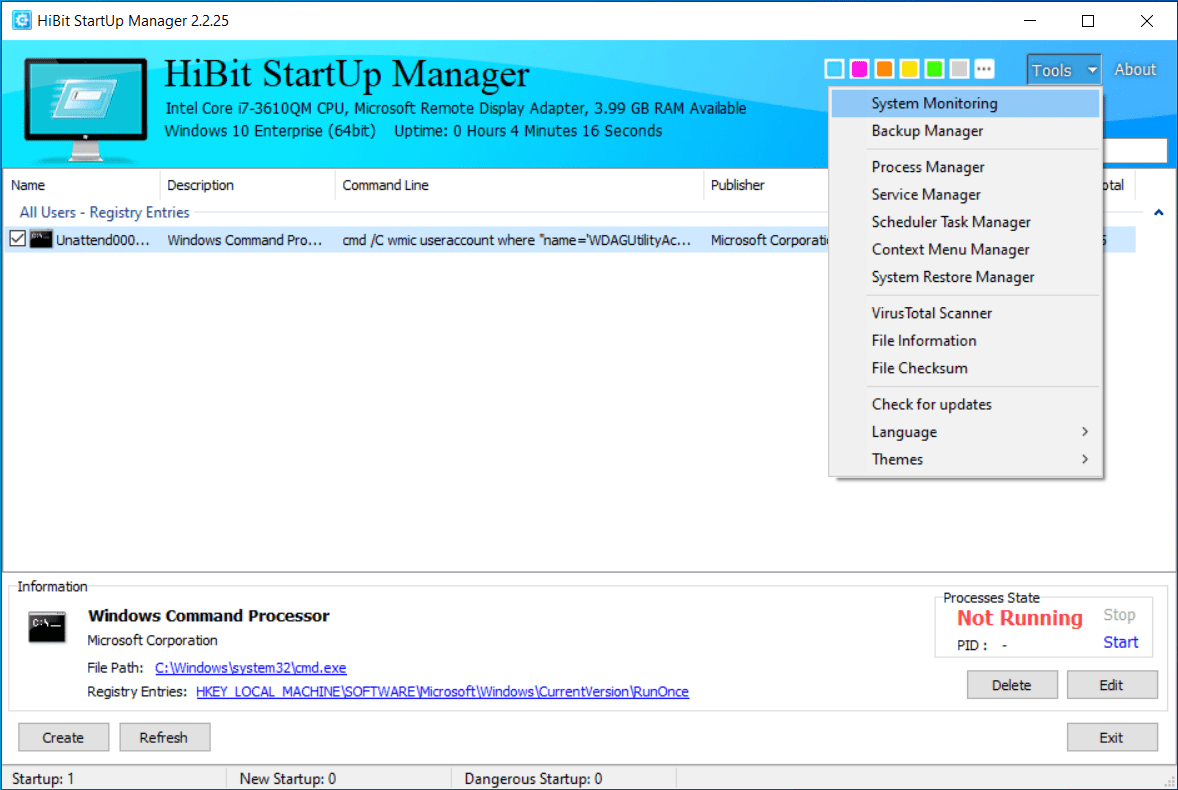1178x790 pixels.
Task: Sort by the Name column header
Action: coord(81,185)
